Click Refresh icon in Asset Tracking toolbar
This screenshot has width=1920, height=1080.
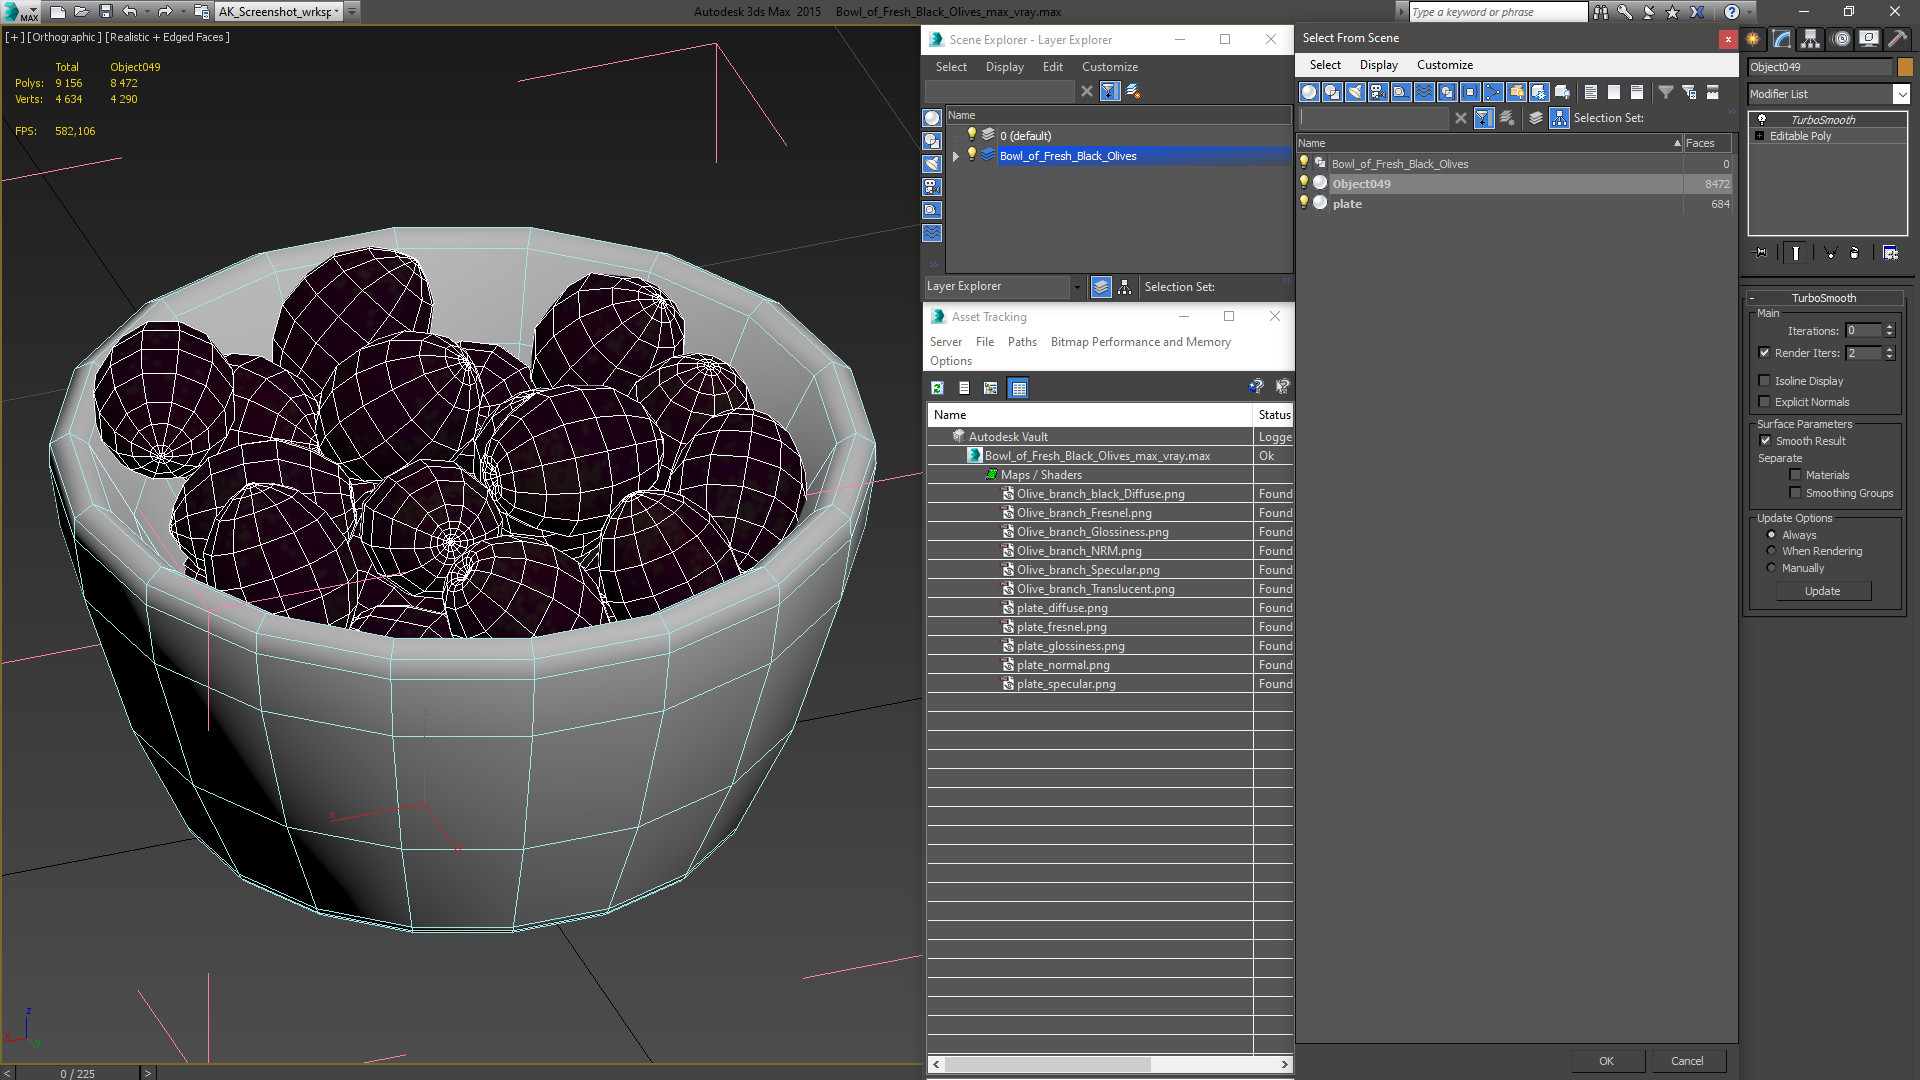[937, 388]
